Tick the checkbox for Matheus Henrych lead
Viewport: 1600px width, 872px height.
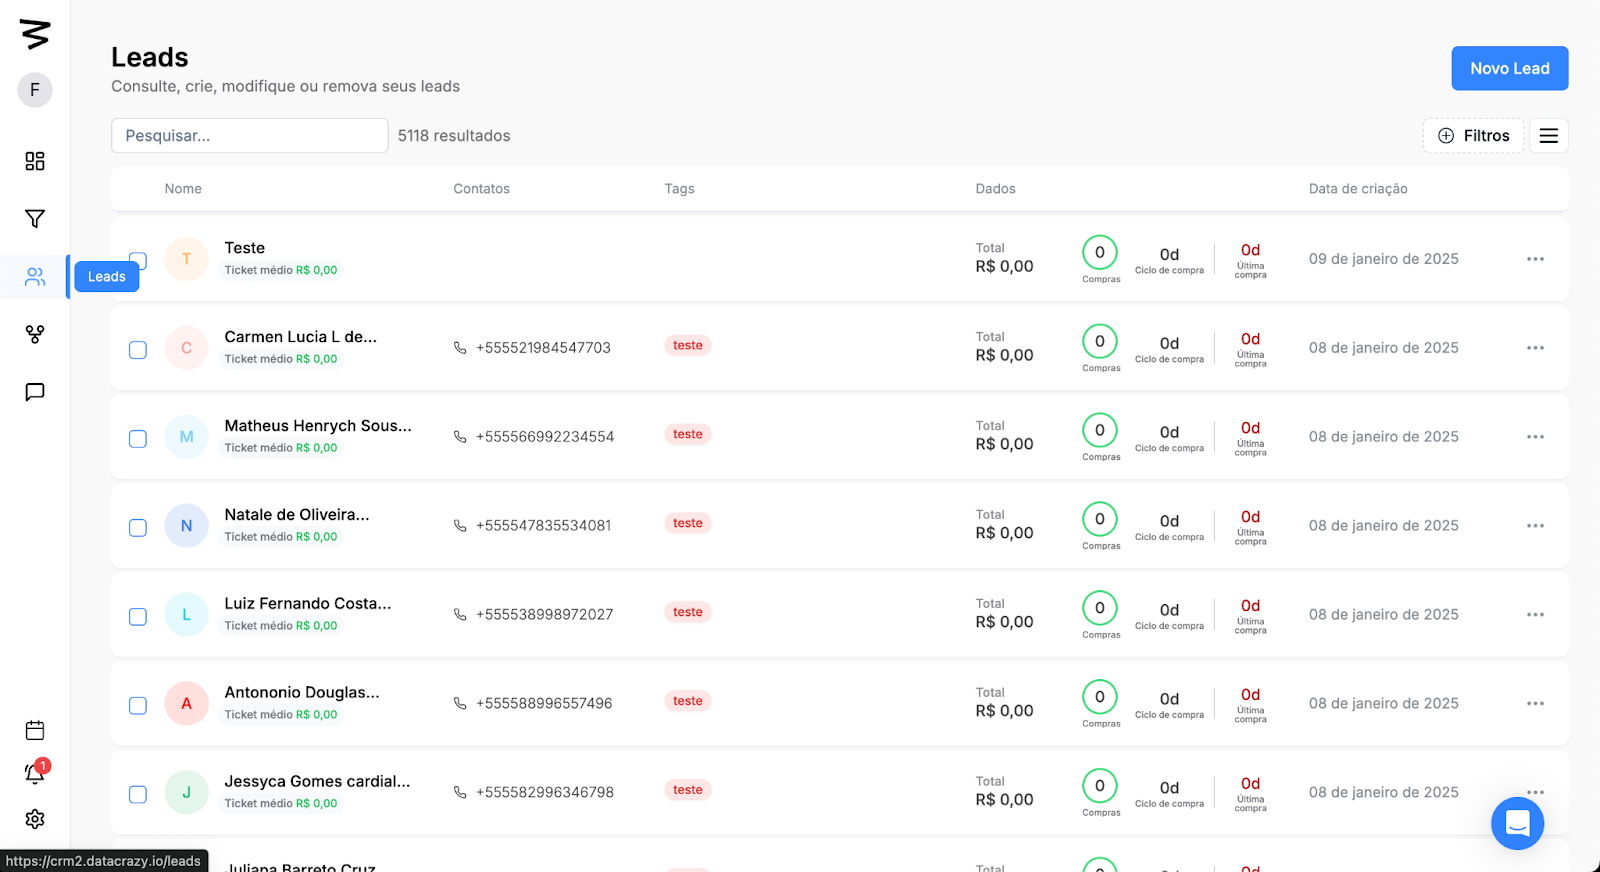(x=138, y=439)
